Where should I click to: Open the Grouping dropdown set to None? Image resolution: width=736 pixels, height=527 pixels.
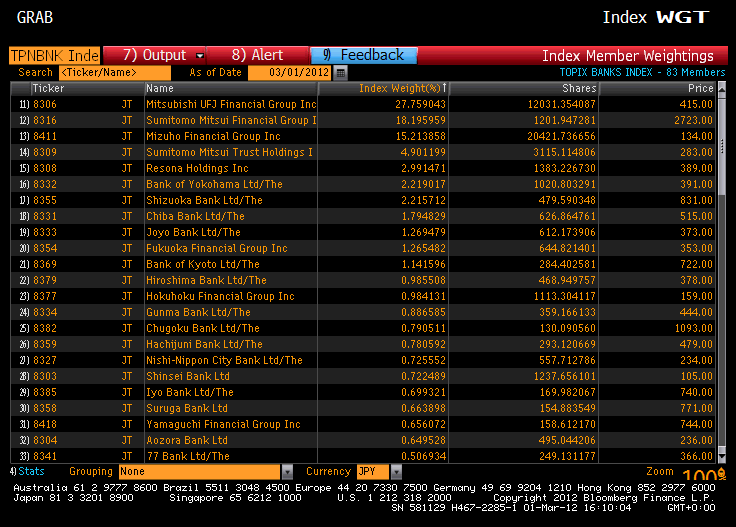click(x=287, y=471)
